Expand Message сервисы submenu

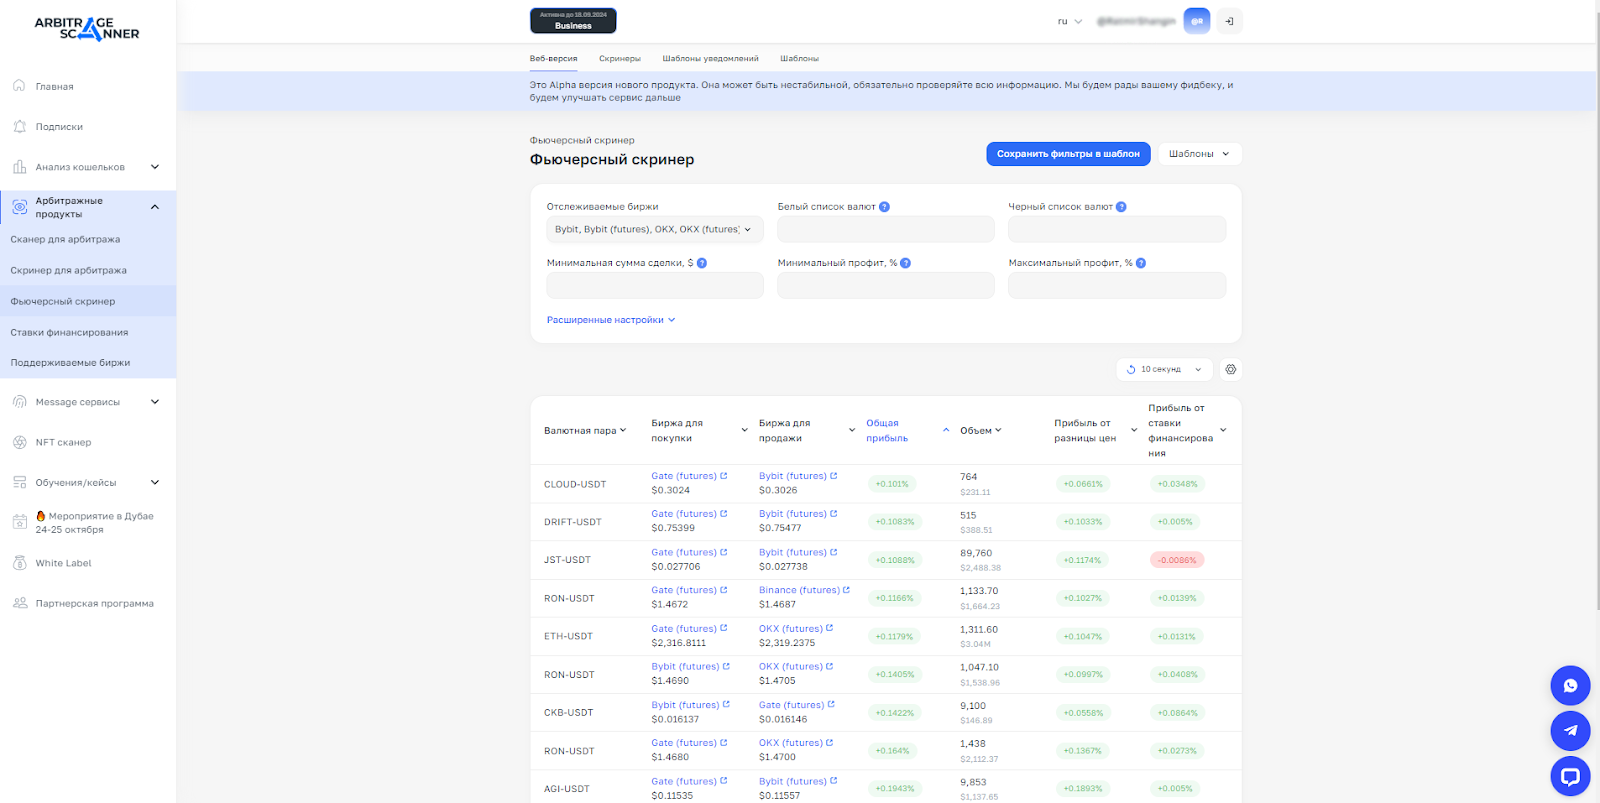(155, 402)
